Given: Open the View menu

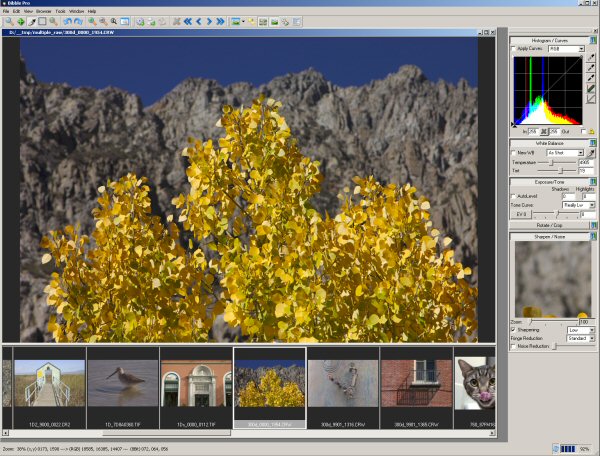Looking at the screenshot, I should coord(28,11).
